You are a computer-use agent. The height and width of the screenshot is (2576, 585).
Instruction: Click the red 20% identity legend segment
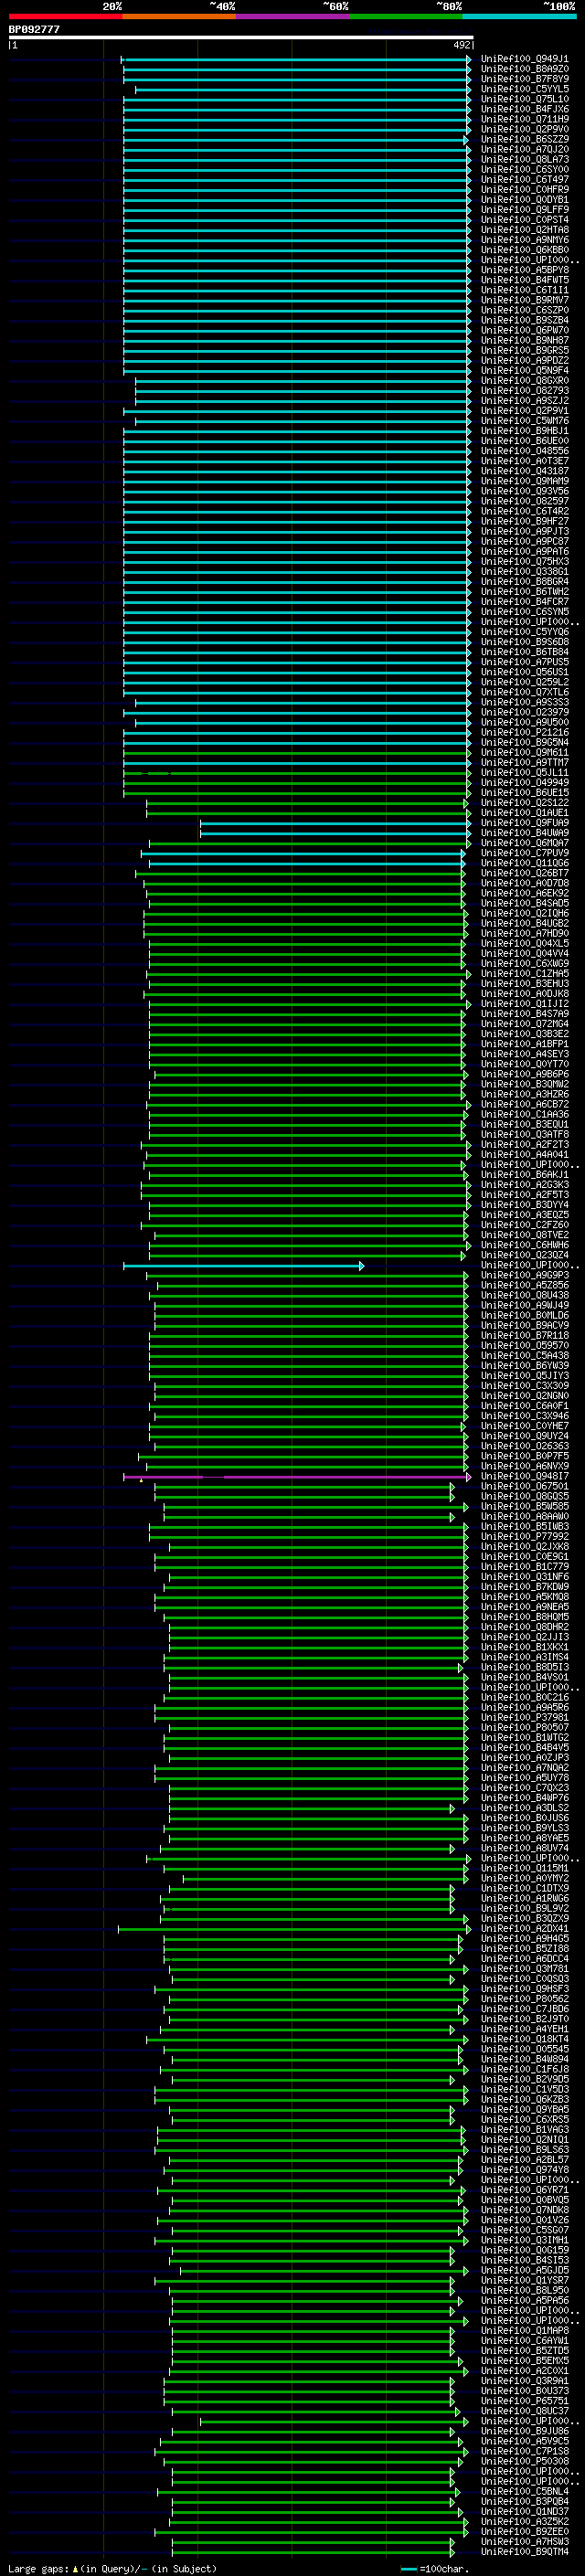pyautogui.click(x=65, y=16)
